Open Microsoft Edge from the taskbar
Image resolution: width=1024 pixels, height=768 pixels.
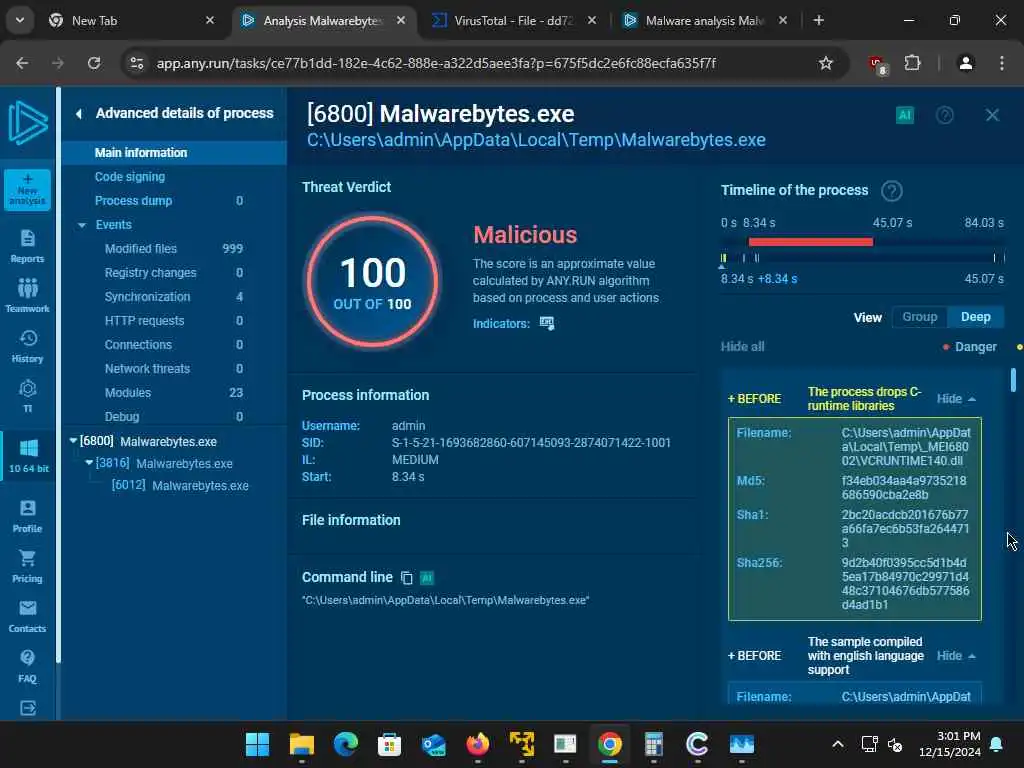click(345, 744)
